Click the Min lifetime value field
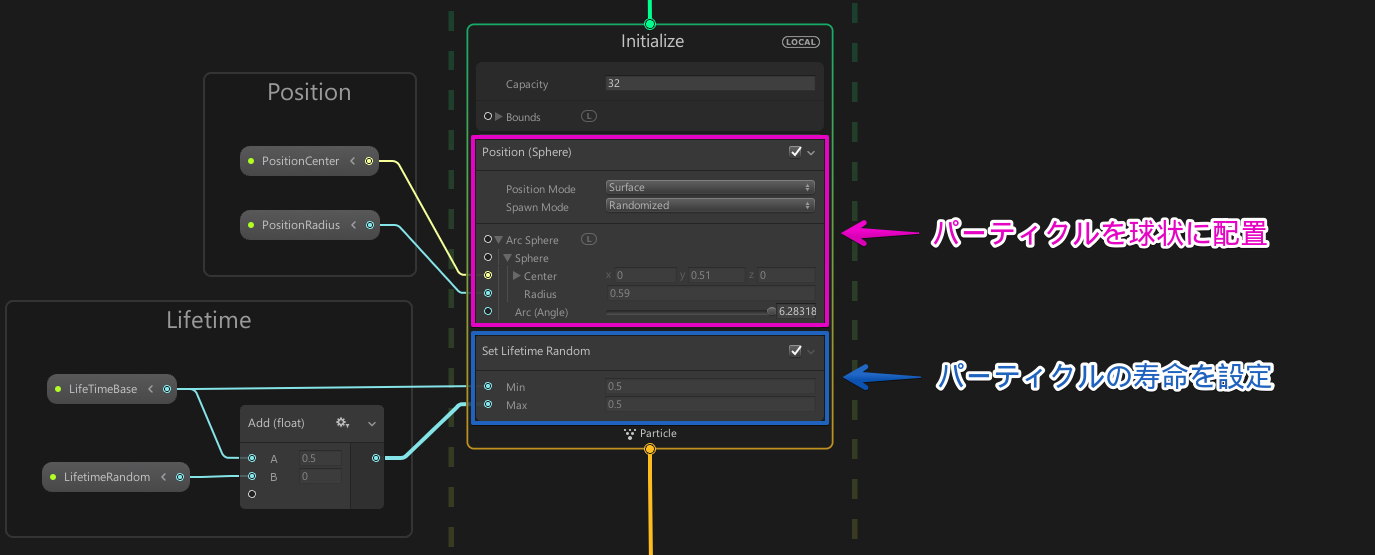 pos(710,386)
